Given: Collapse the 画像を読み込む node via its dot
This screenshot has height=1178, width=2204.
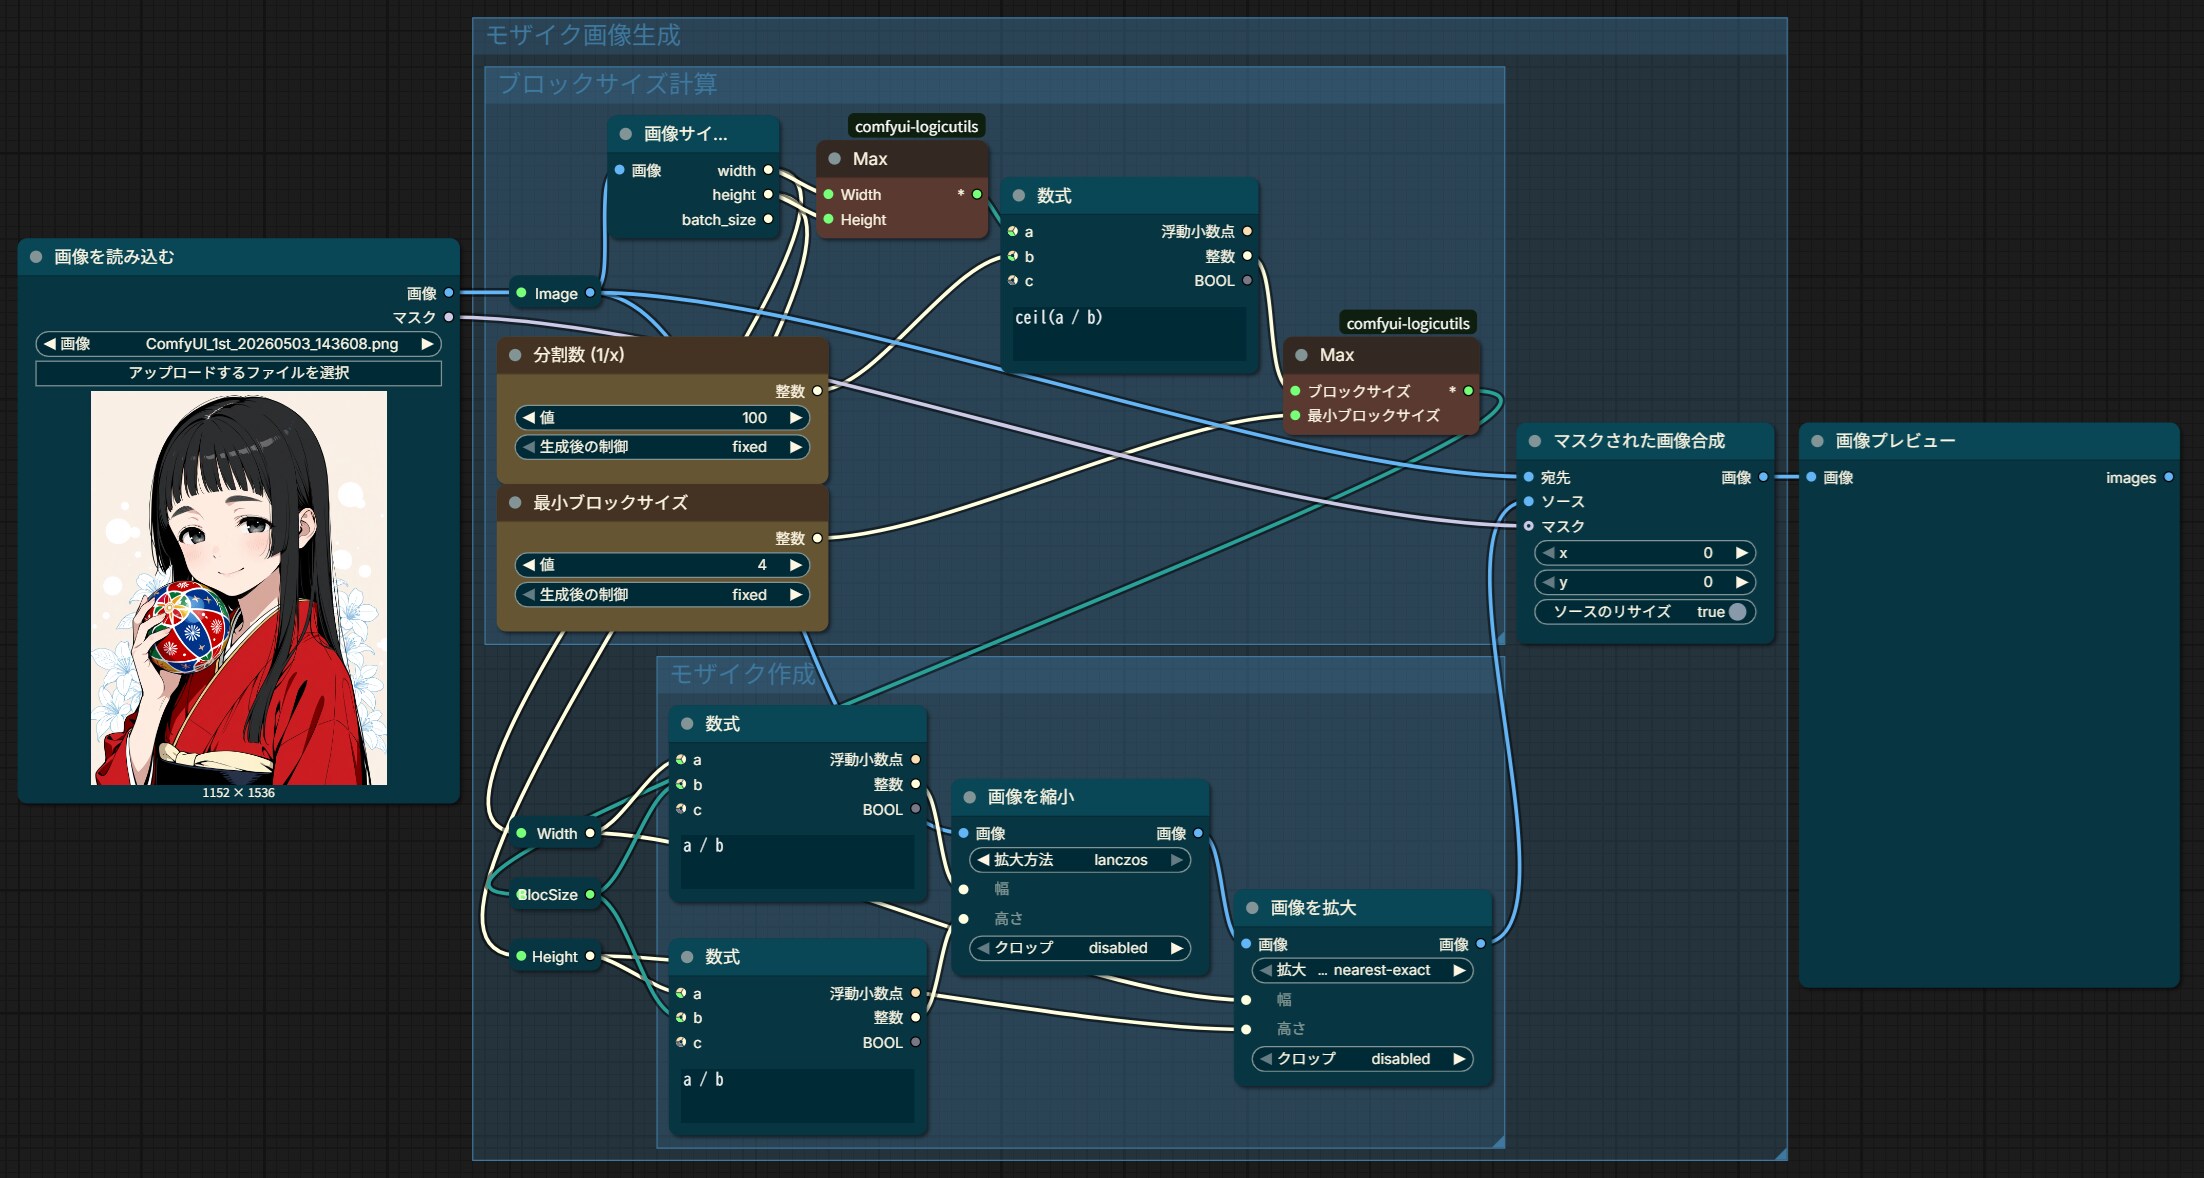Looking at the screenshot, I should coord(36,257).
